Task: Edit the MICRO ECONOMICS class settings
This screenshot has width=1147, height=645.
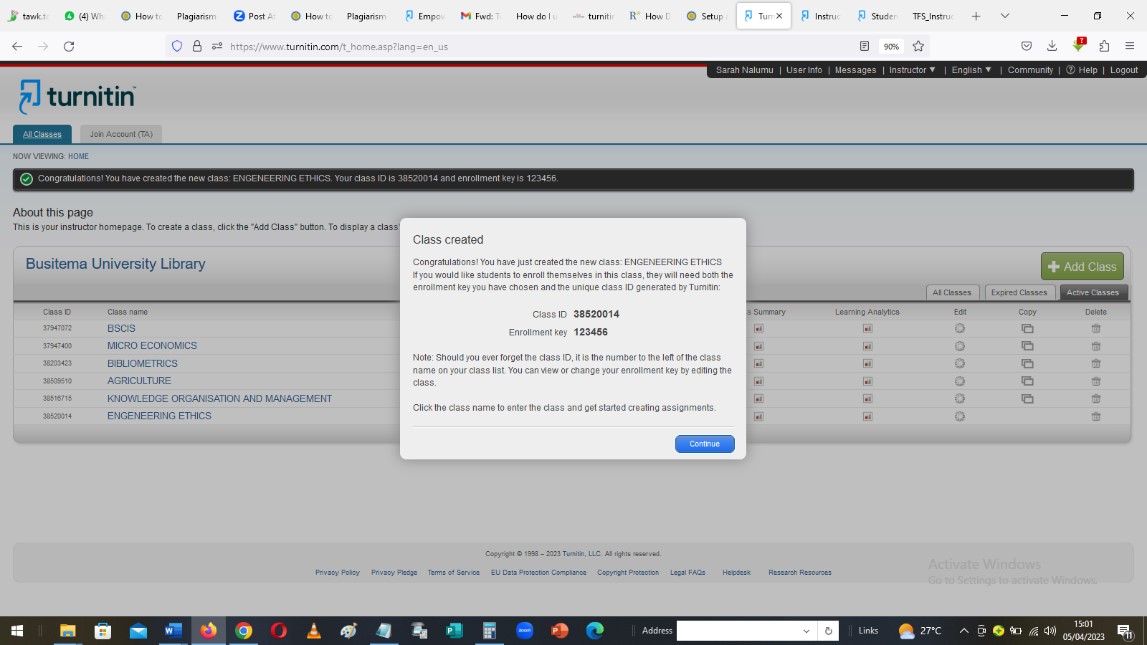Action: 960,346
